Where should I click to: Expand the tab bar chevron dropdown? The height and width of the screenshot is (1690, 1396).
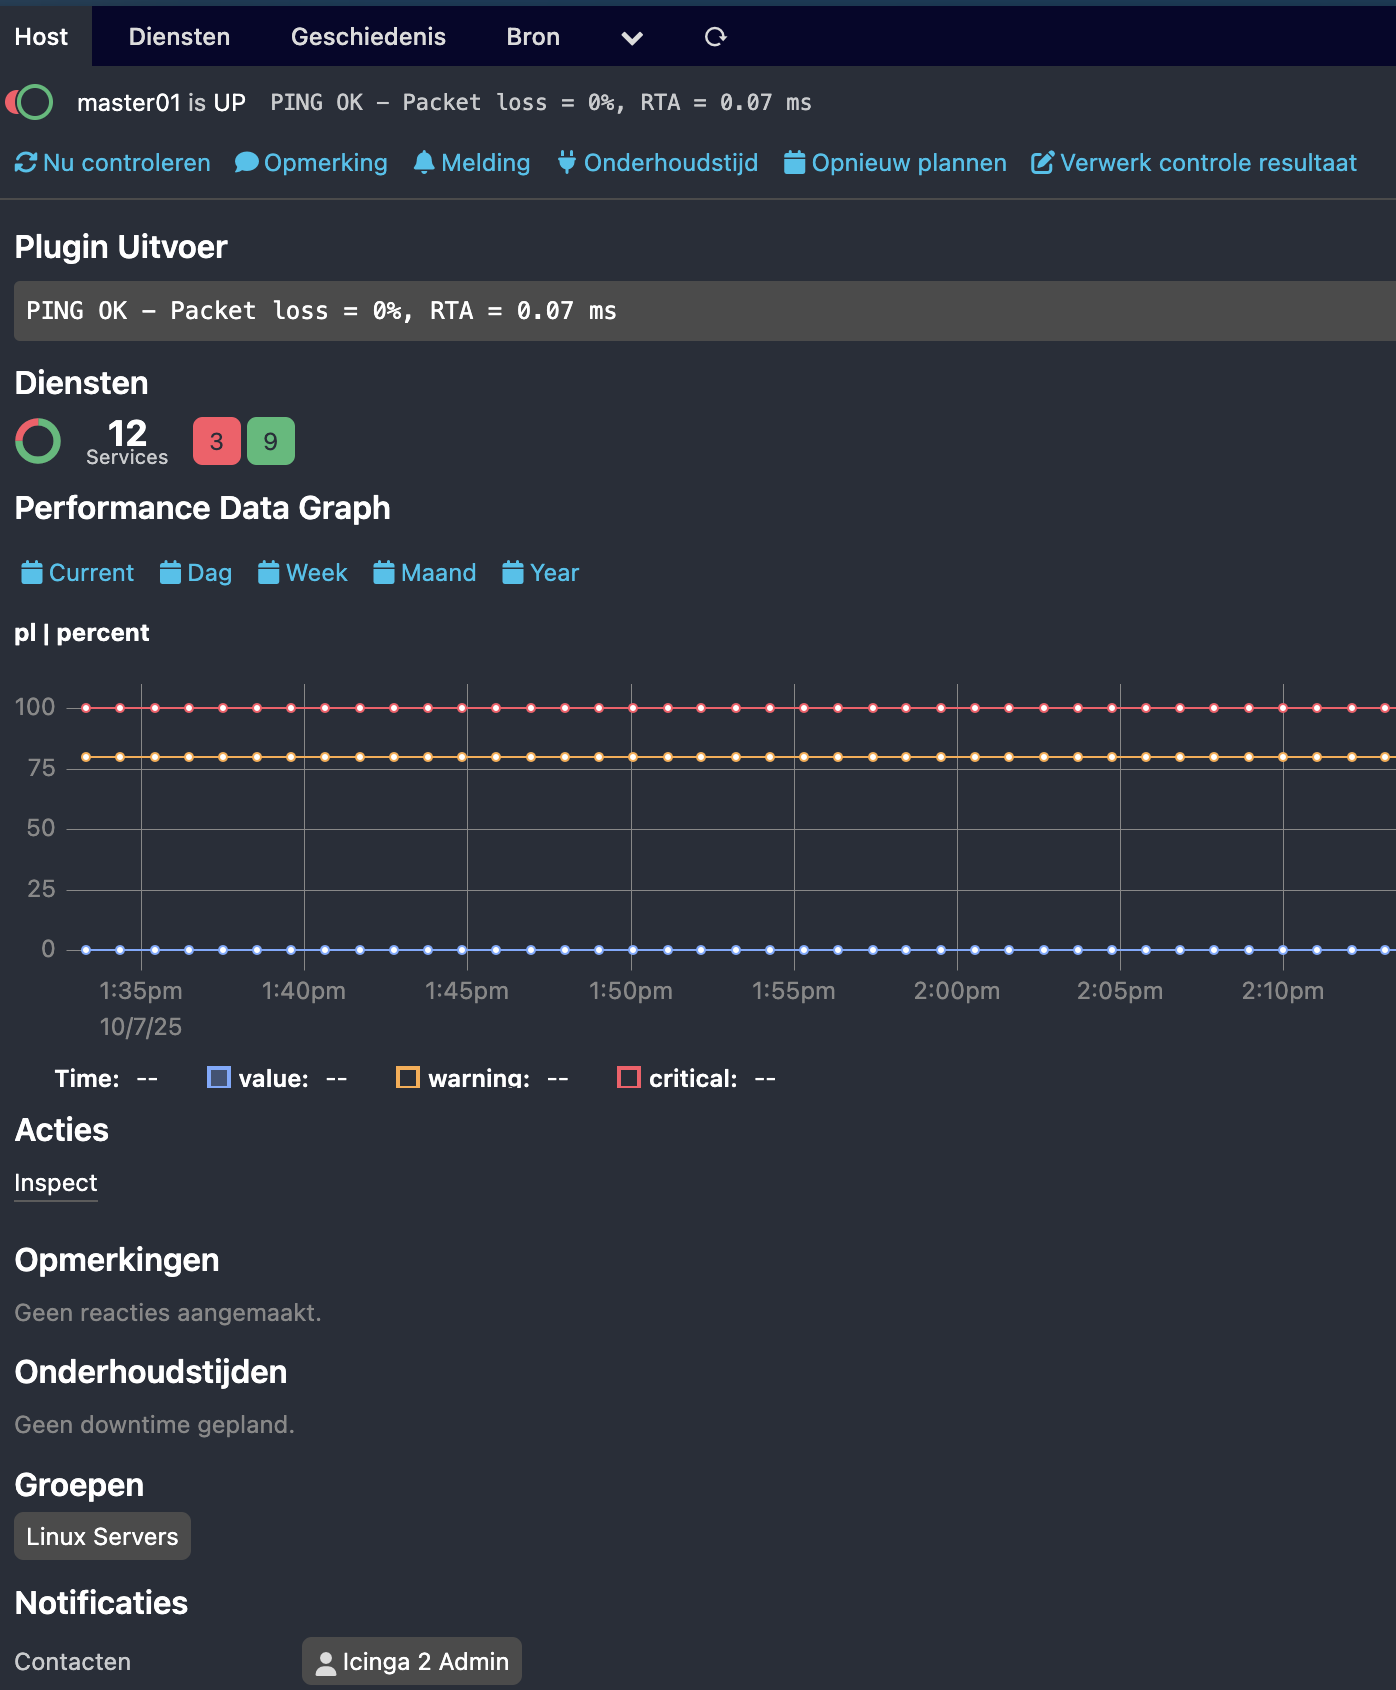tap(631, 38)
